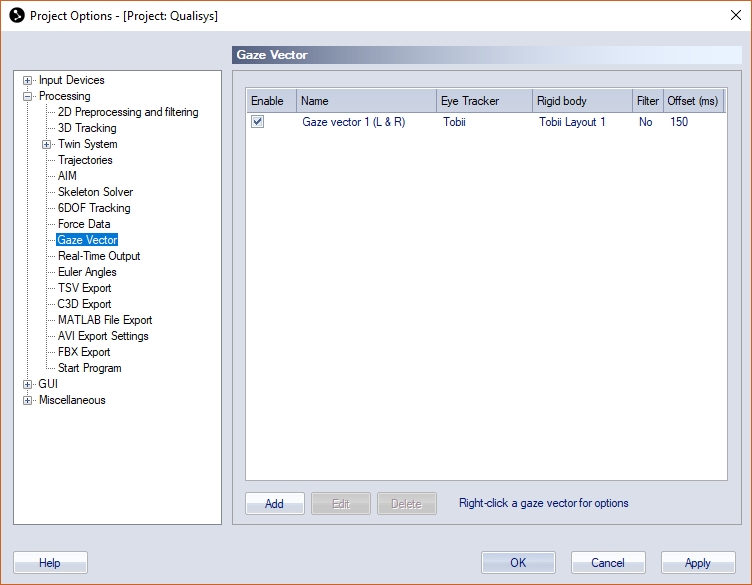Collapse the Processing tree node

point(28,97)
